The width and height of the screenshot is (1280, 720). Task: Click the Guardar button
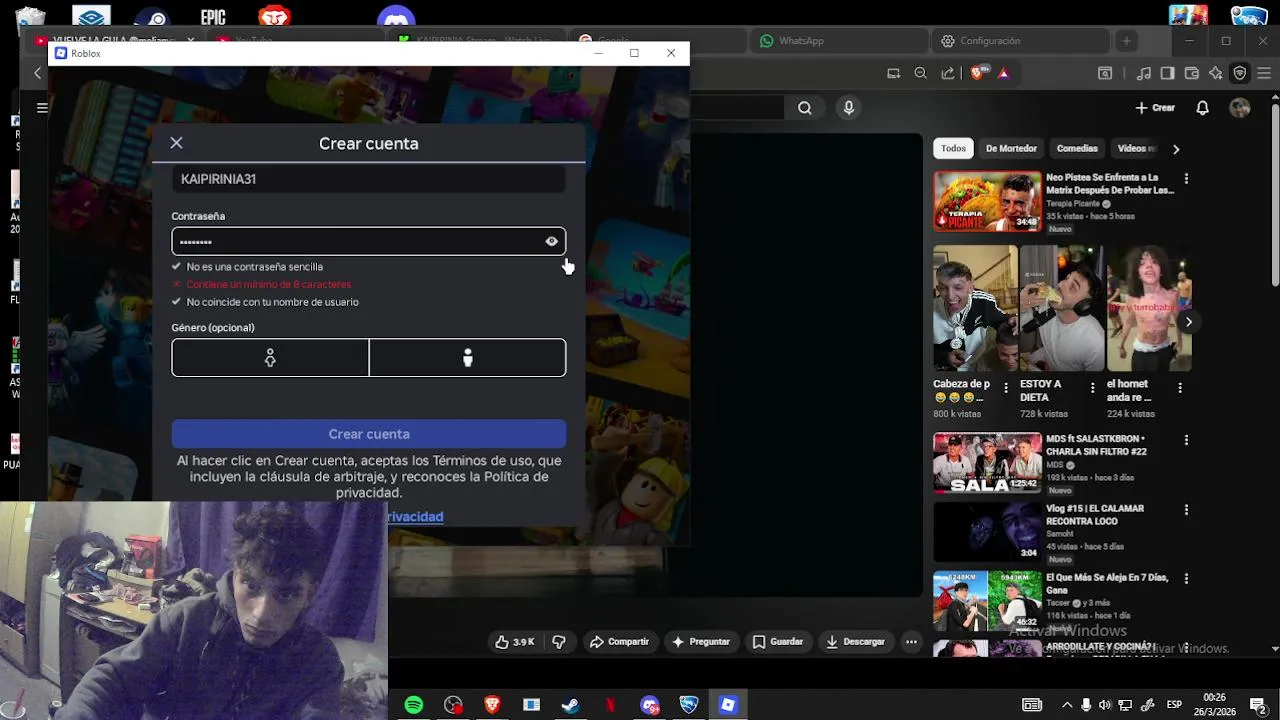click(x=778, y=642)
